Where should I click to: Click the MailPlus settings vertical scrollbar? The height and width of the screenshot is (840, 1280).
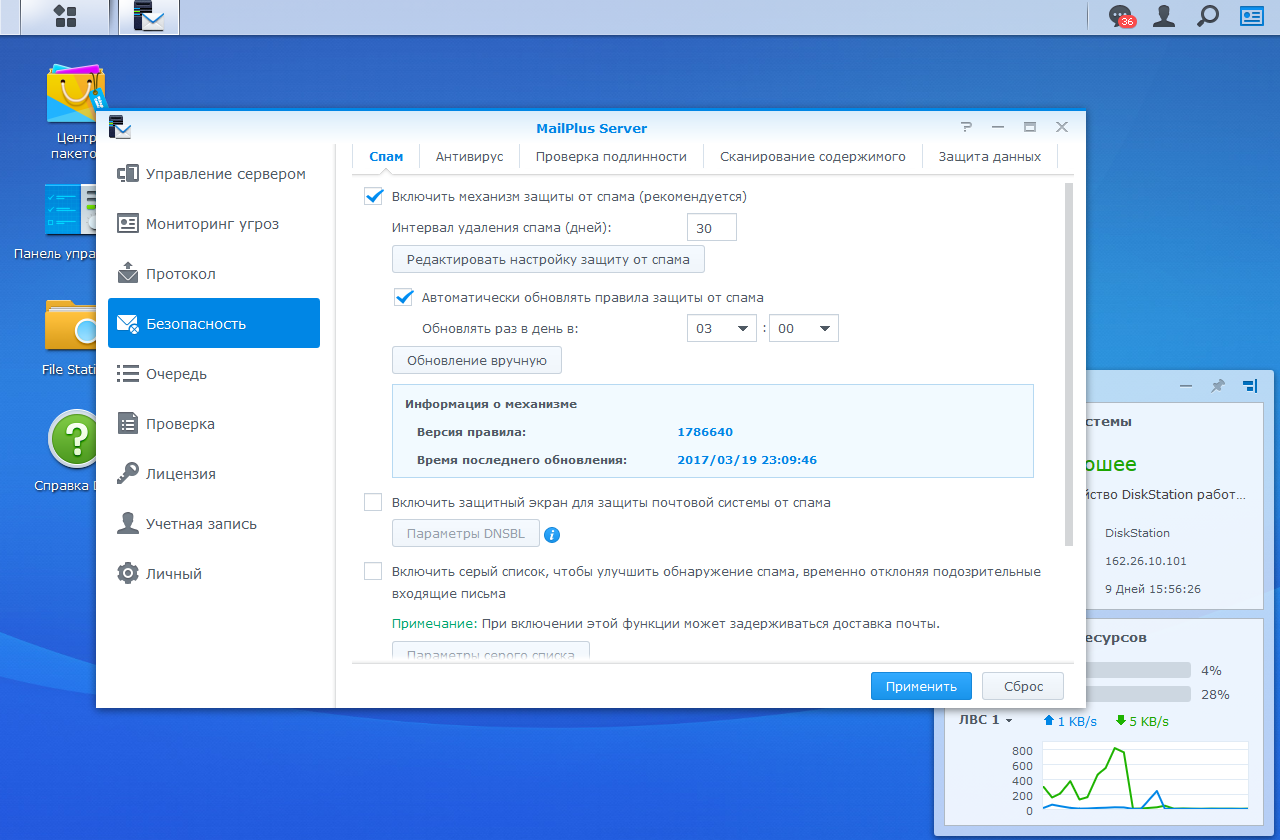tap(1069, 364)
